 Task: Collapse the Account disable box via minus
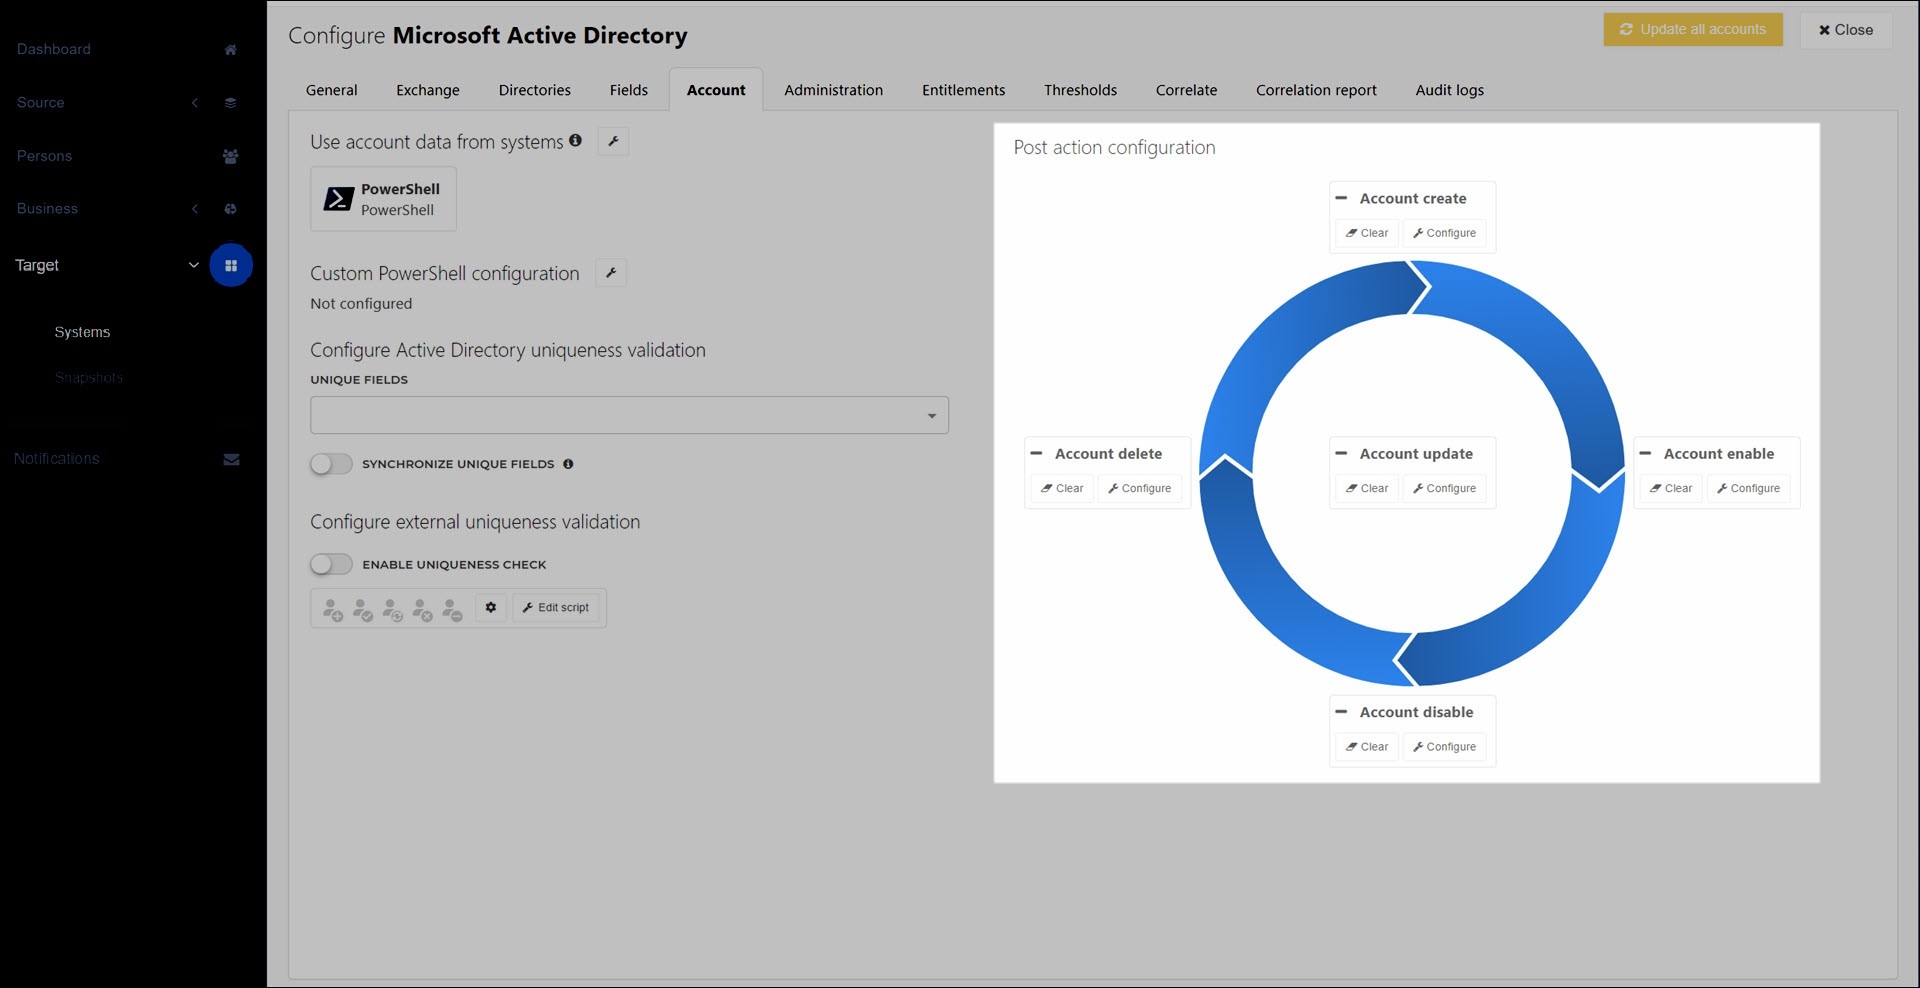click(x=1342, y=712)
